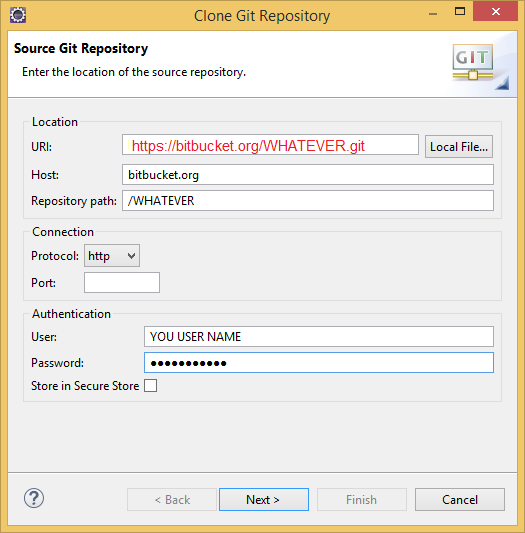Click the 'Protocol:' label
Screen dimensions: 525x533
click(x=55, y=256)
